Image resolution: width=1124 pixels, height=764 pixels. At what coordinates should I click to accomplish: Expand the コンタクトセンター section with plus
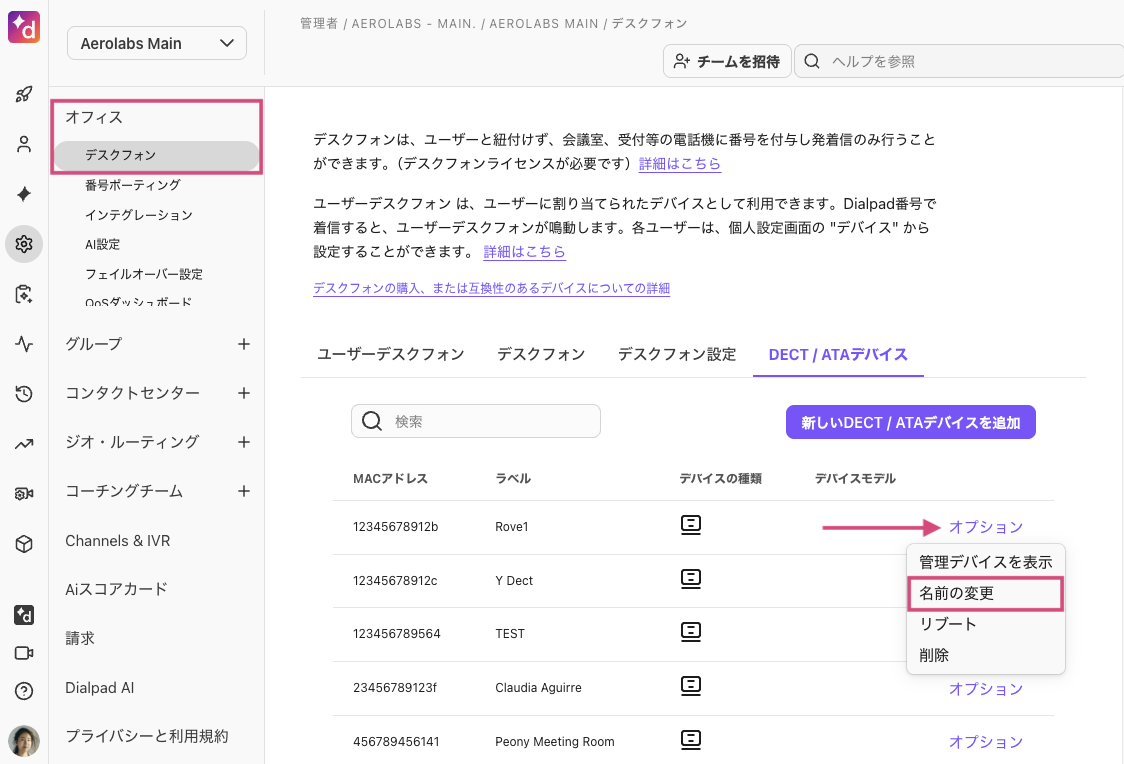click(x=244, y=393)
